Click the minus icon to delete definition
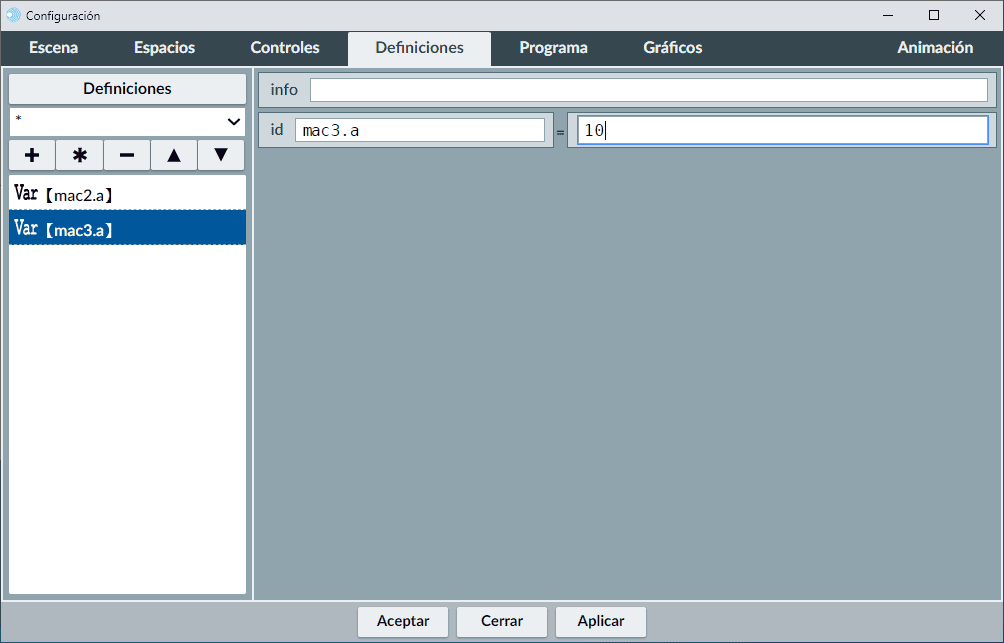The height and width of the screenshot is (643, 1004). coord(127,155)
